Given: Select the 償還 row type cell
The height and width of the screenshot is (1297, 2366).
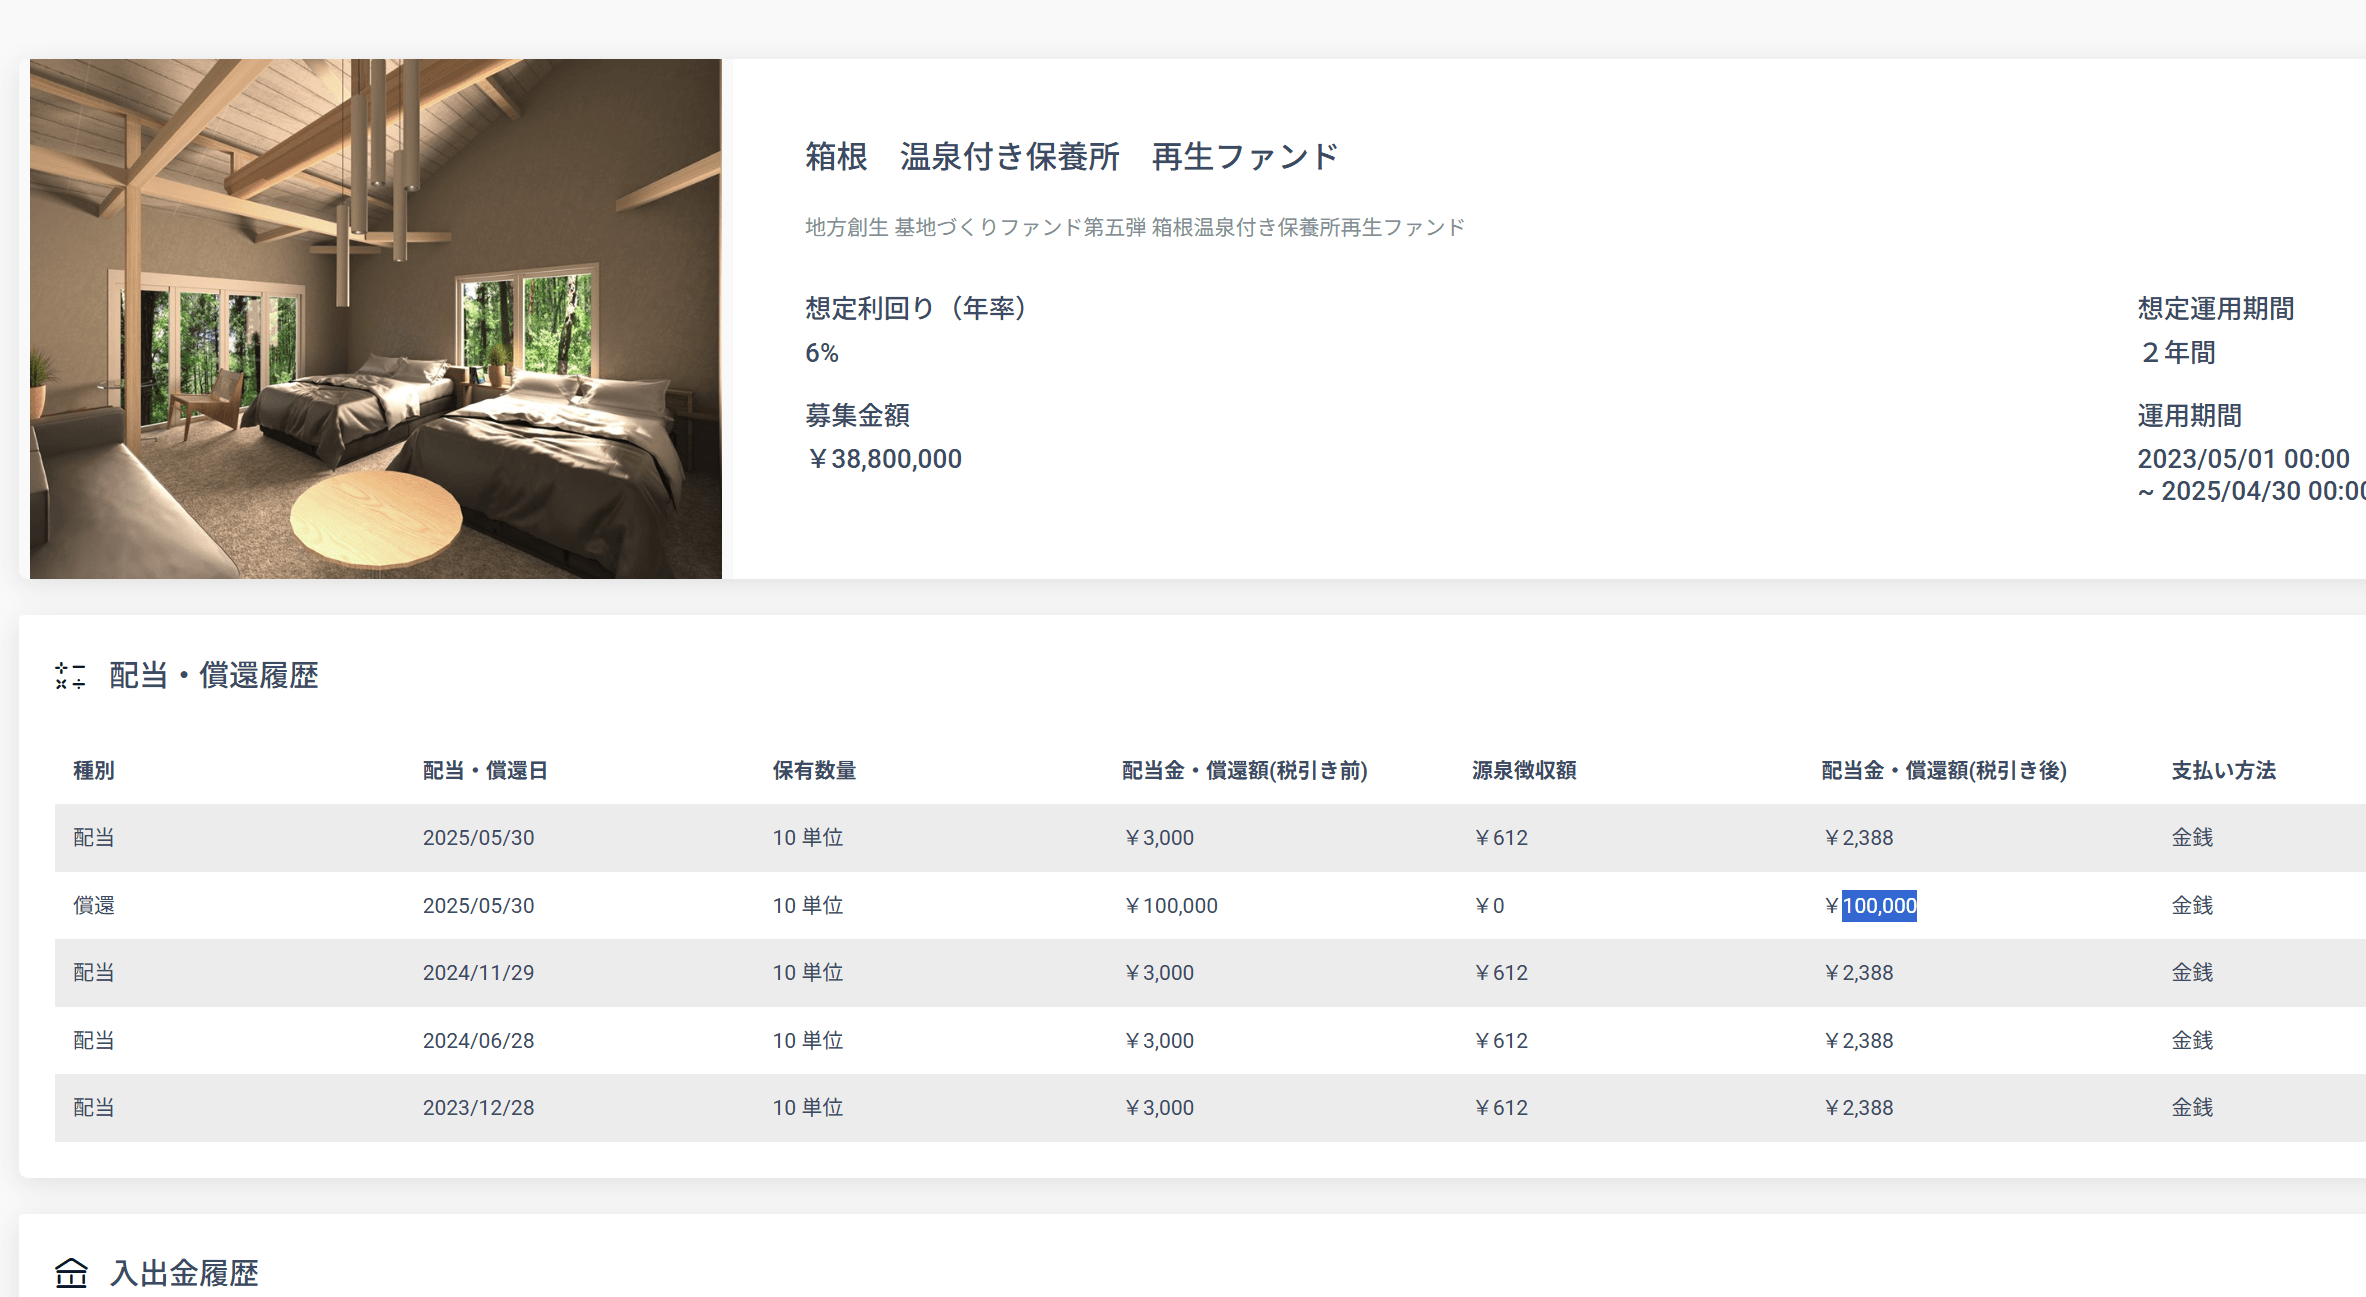Looking at the screenshot, I should tap(94, 906).
